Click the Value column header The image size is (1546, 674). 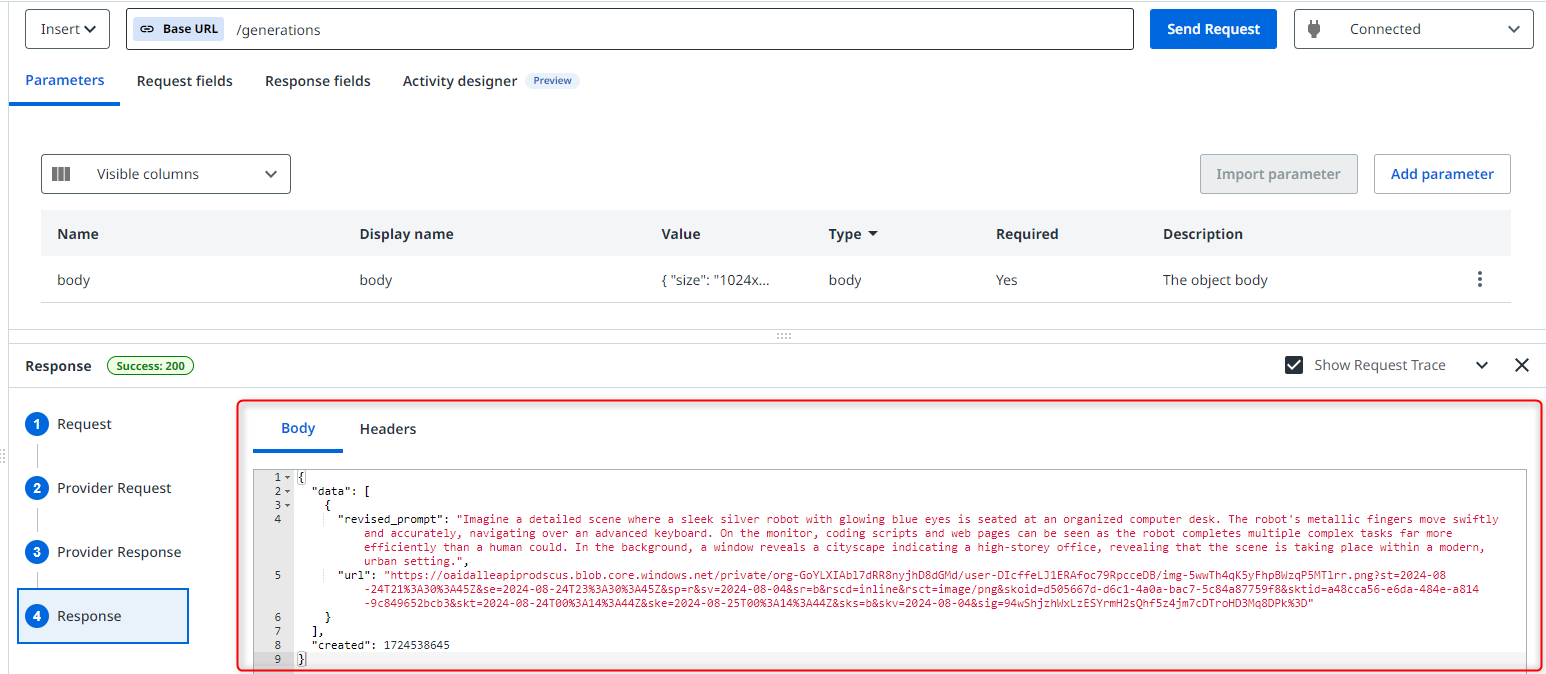pos(681,234)
